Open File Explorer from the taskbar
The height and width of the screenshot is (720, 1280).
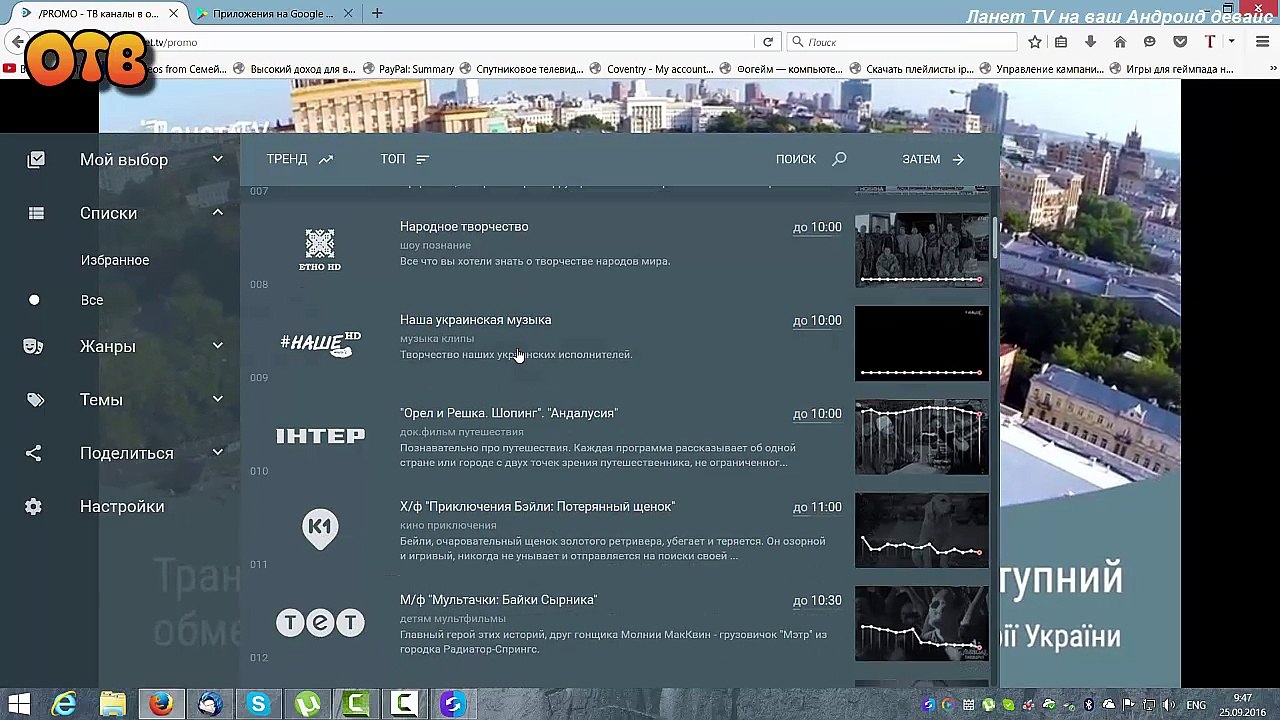pos(112,704)
